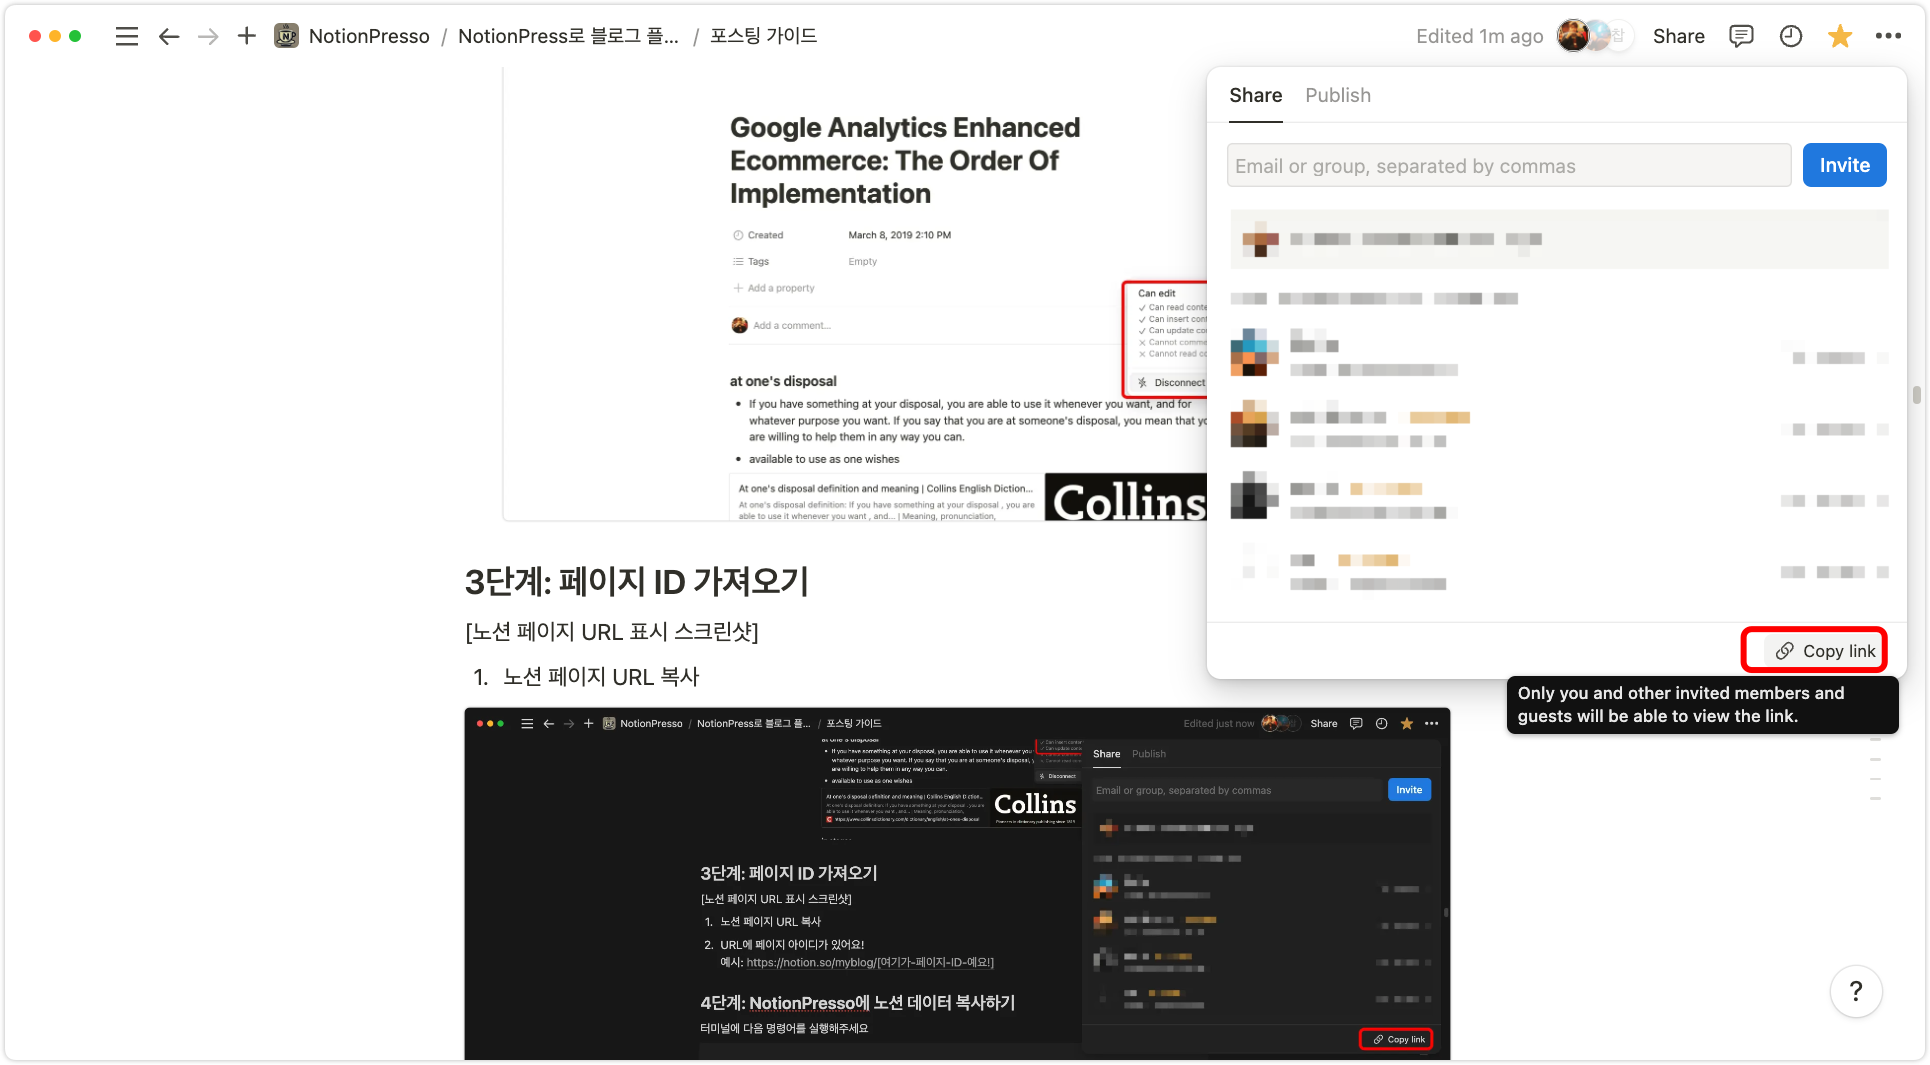Click the NotionPresso workspace icon
The height and width of the screenshot is (1065, 1930).
click(x=287, y=37)
